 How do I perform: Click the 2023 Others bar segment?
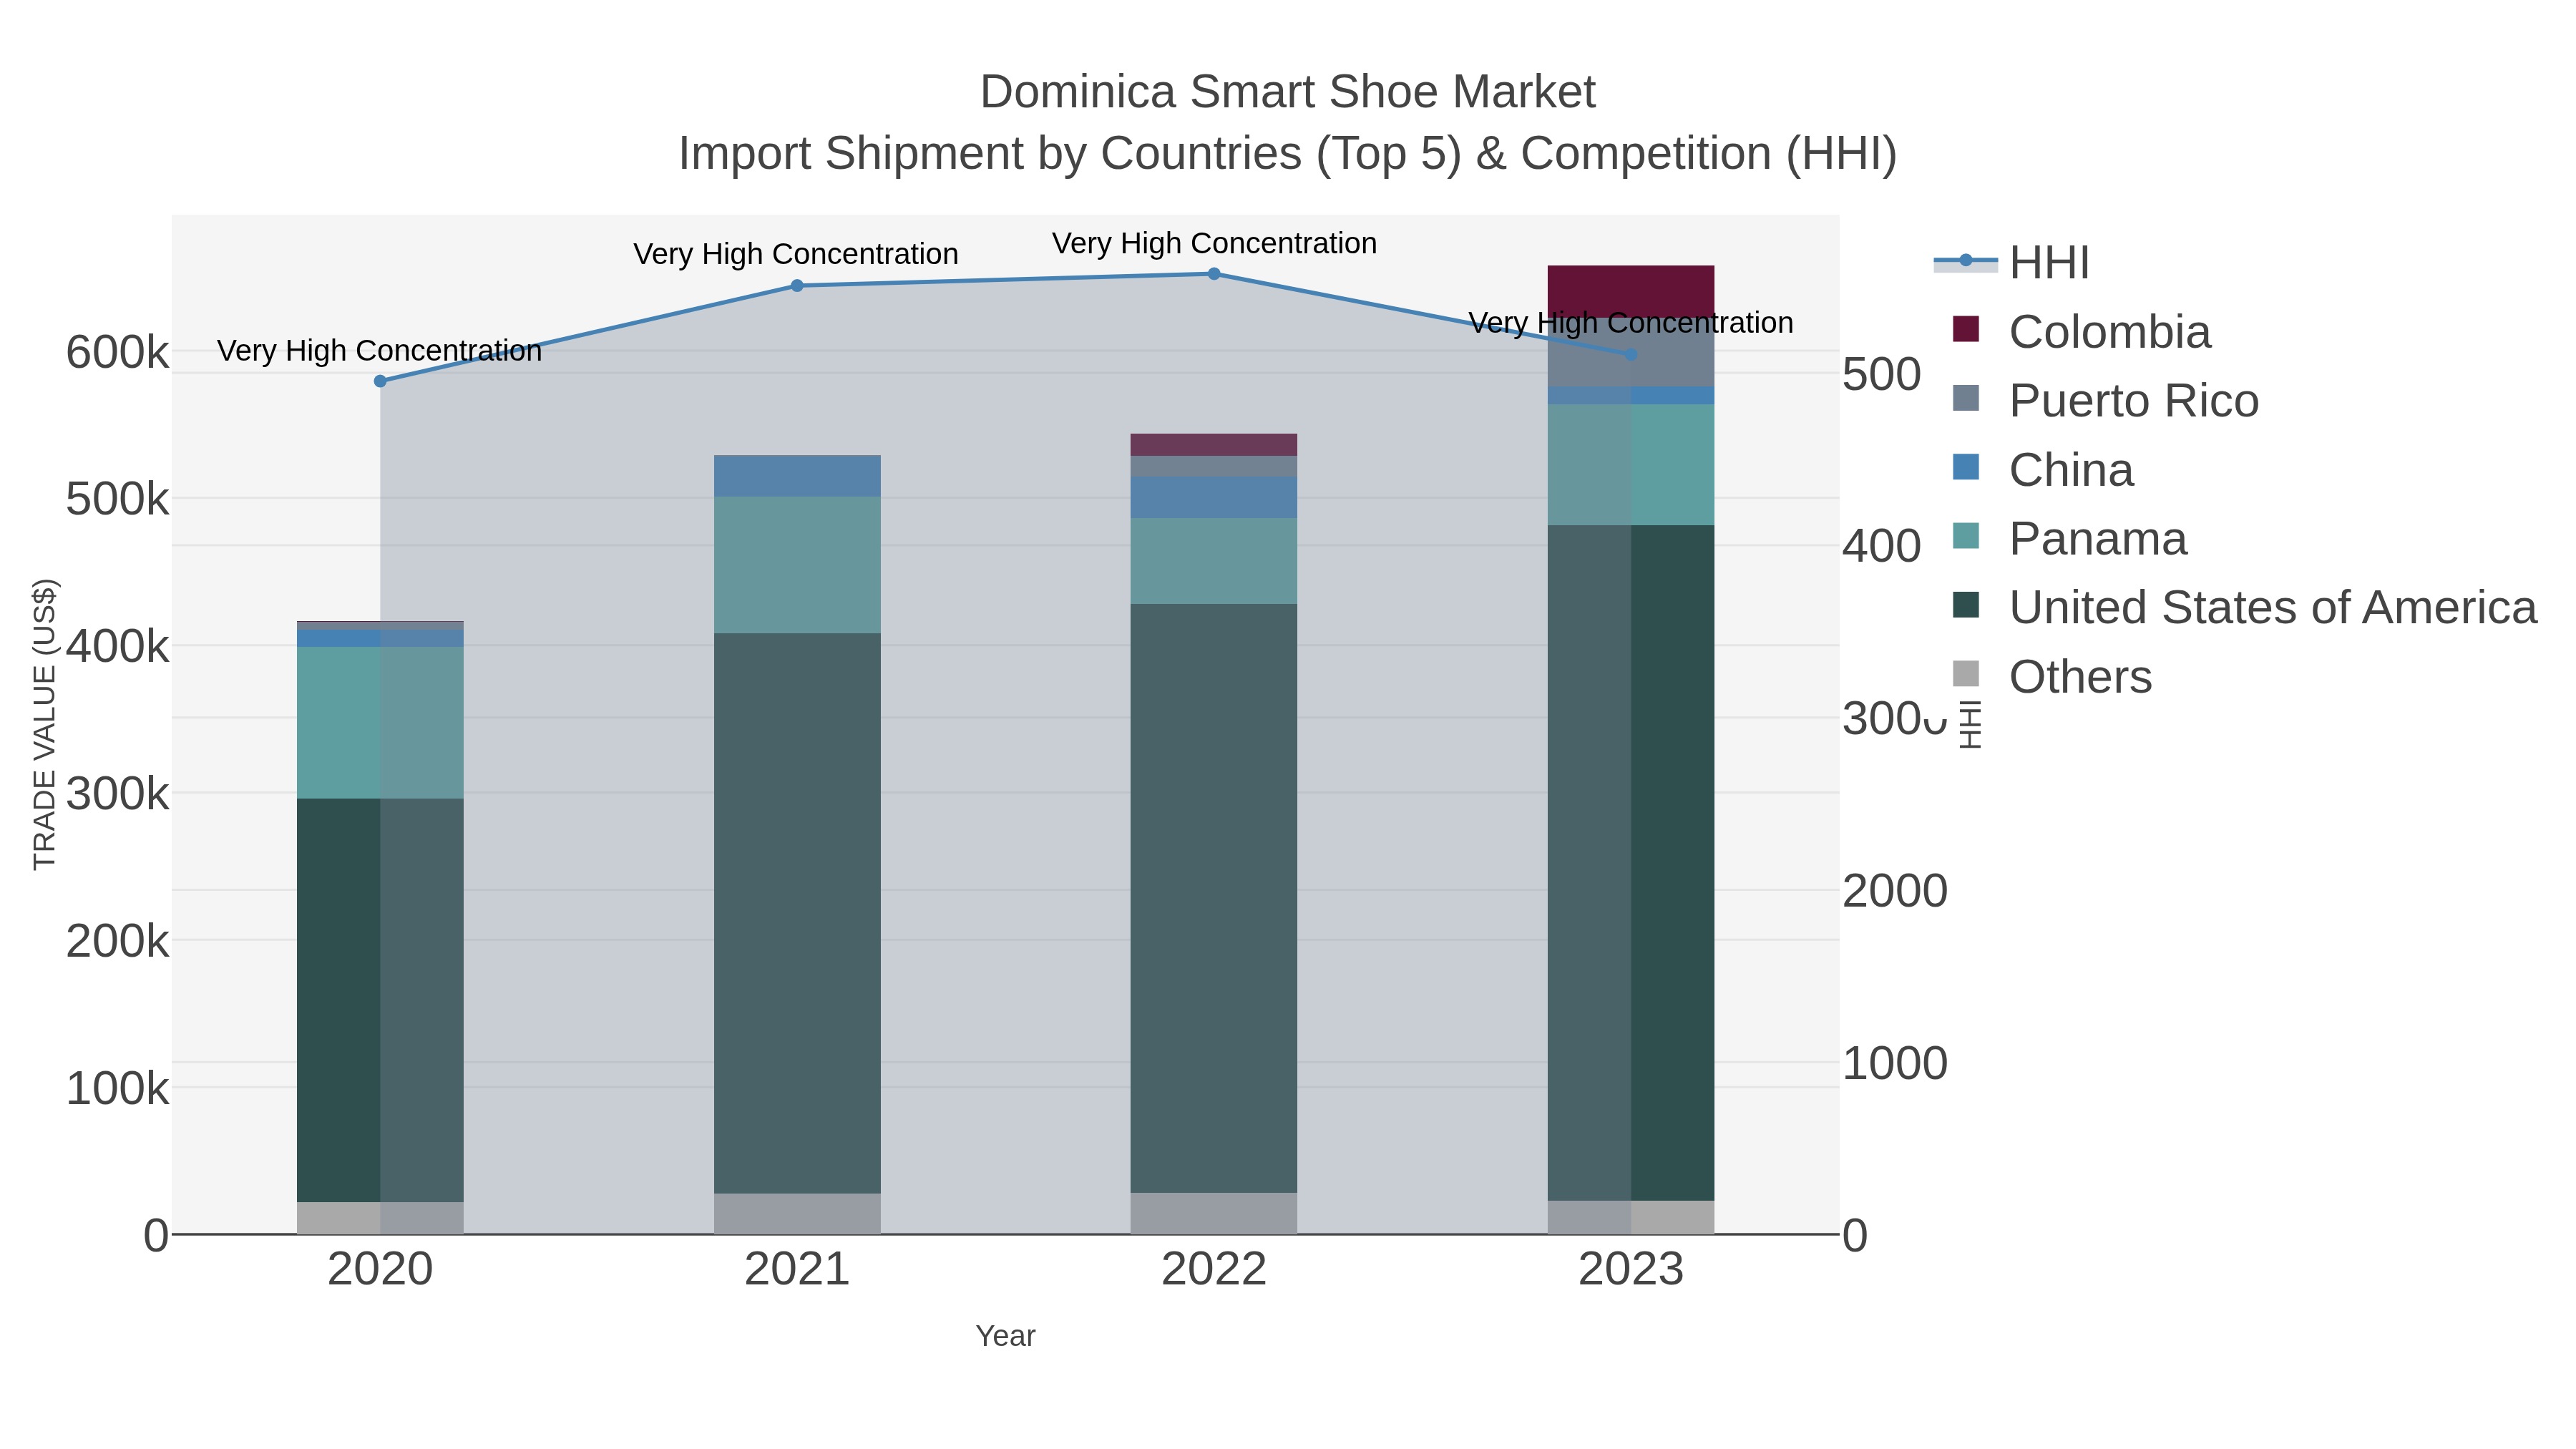pos(1631,1217)
